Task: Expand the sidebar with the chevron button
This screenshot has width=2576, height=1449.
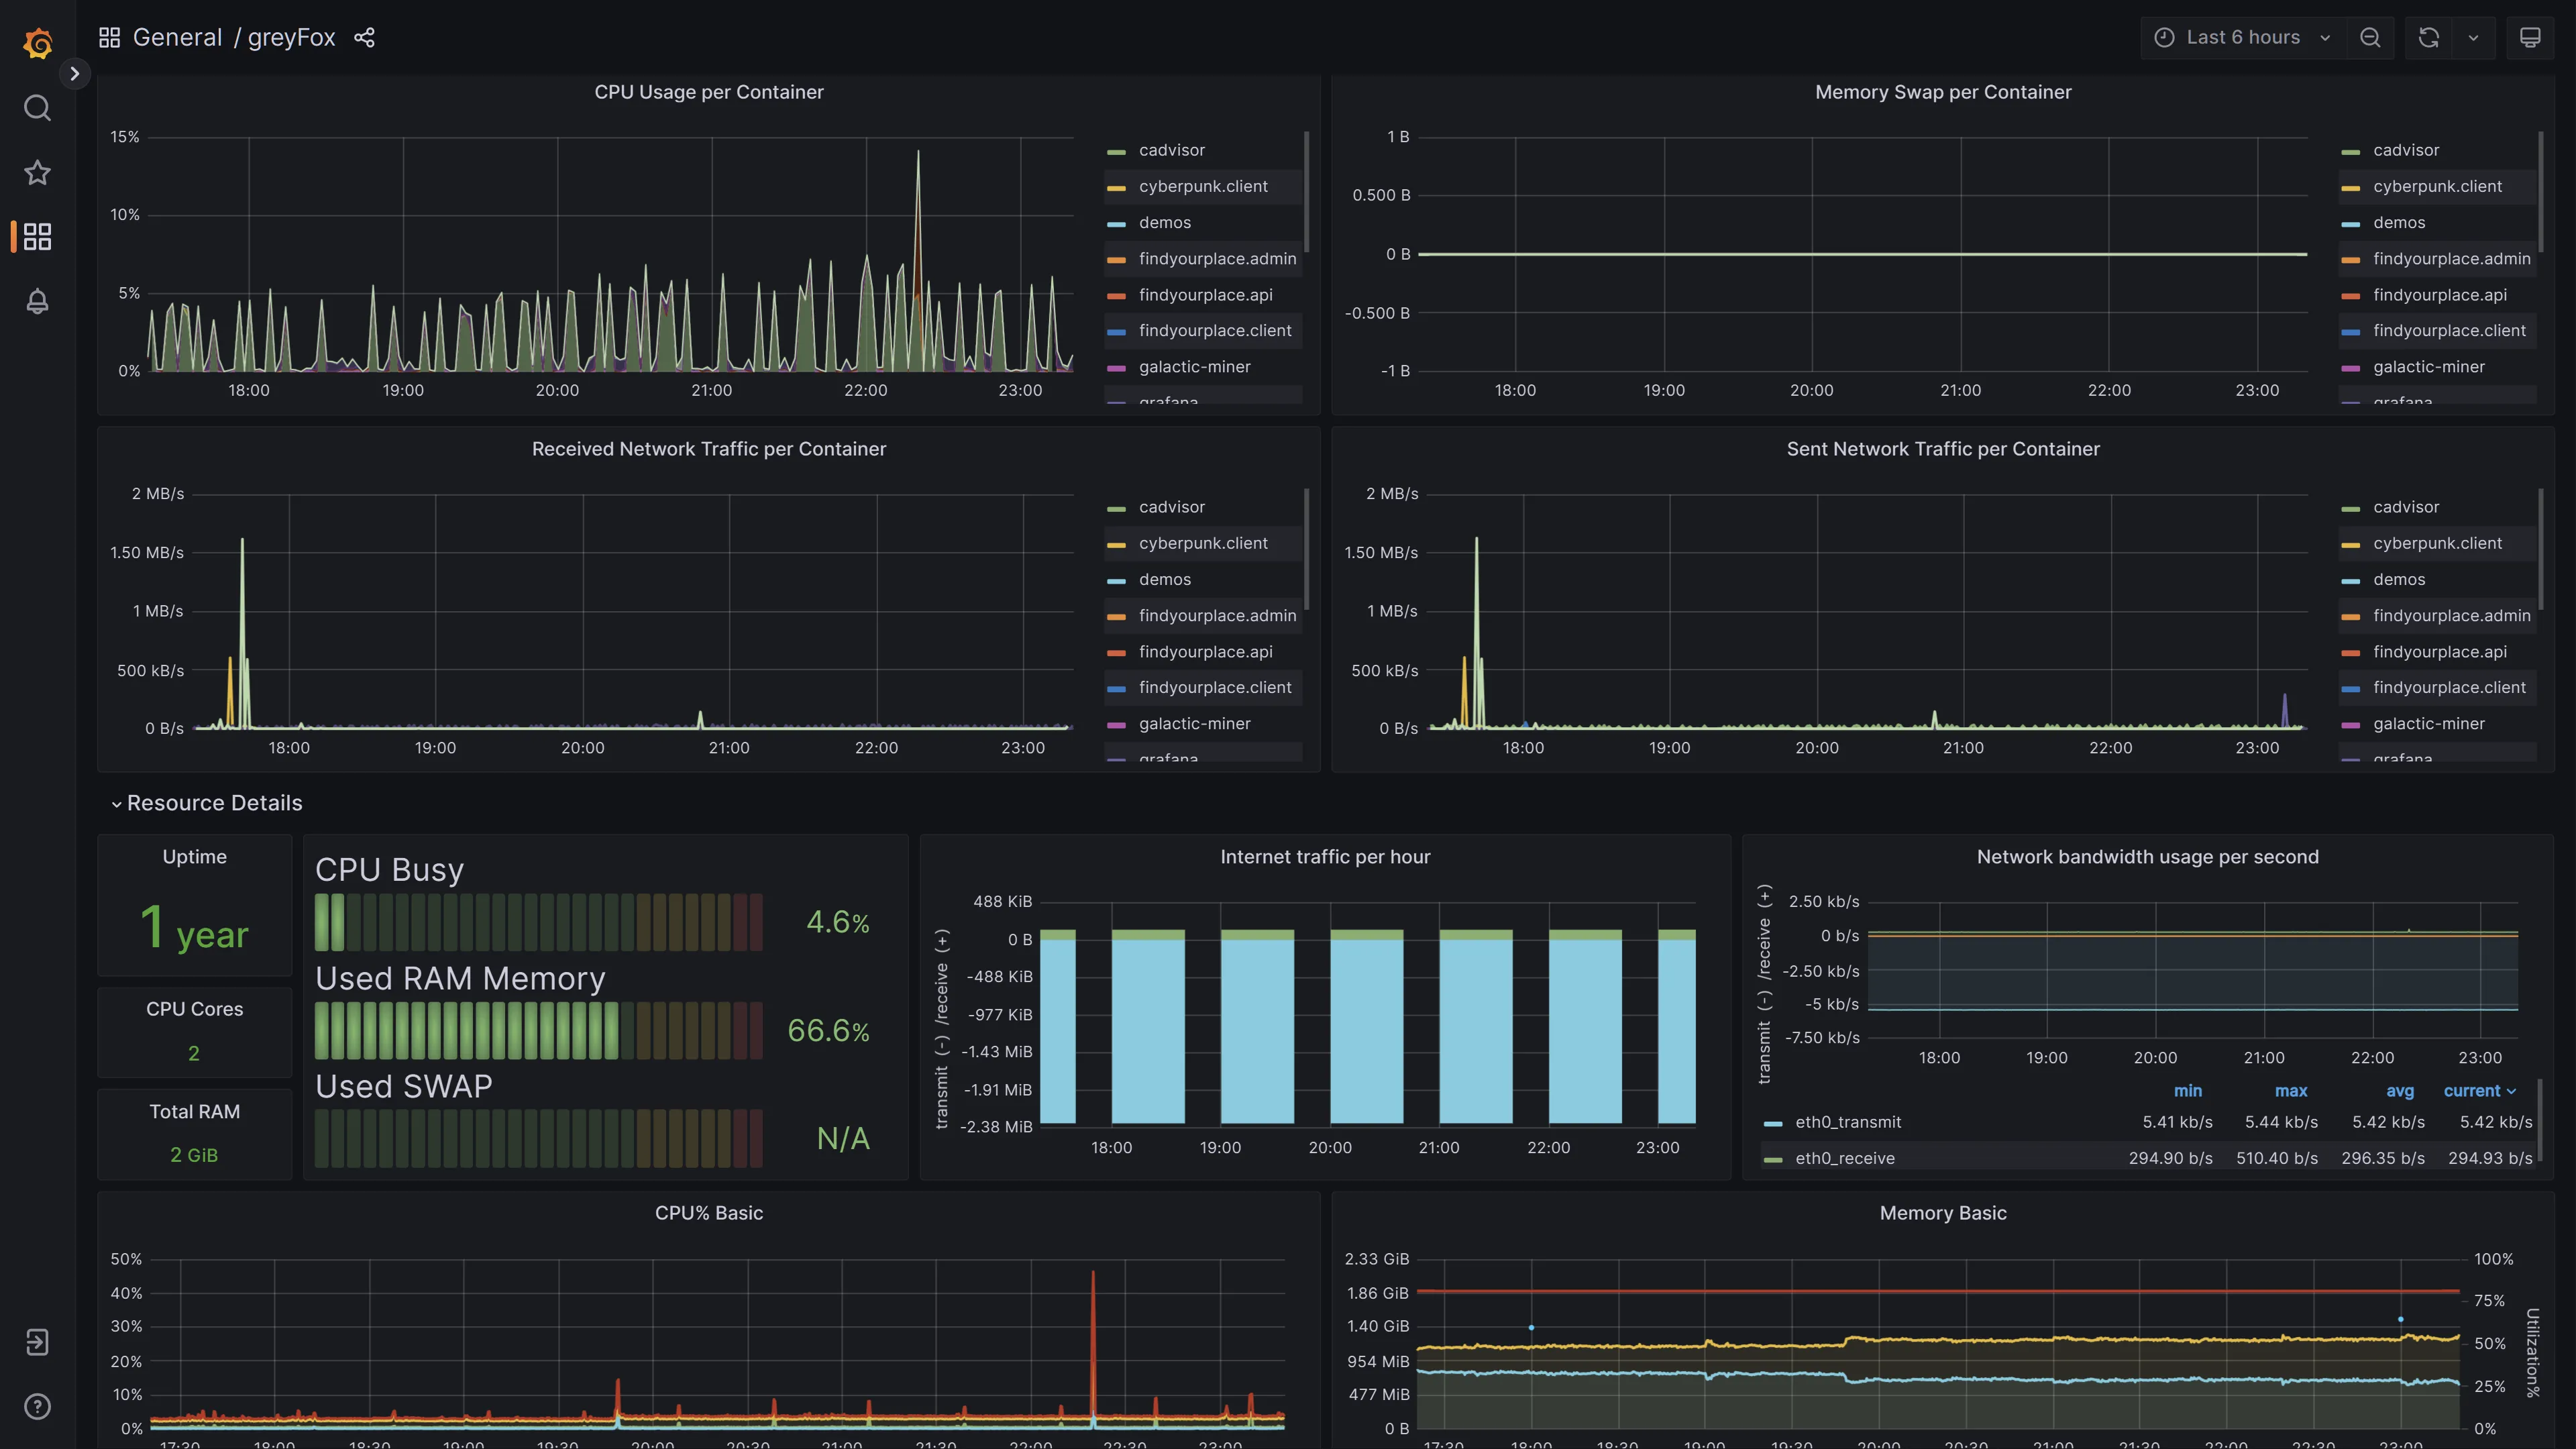Action: pyautogui.click(x=74, y=73)
